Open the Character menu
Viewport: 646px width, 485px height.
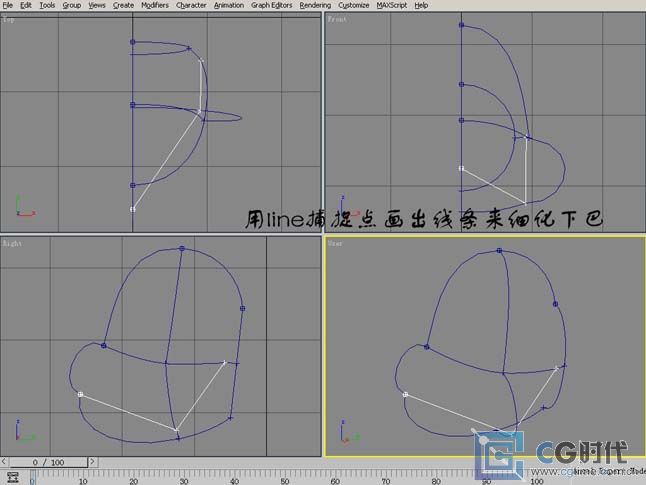pyautogui.click(x=191, y=5)
